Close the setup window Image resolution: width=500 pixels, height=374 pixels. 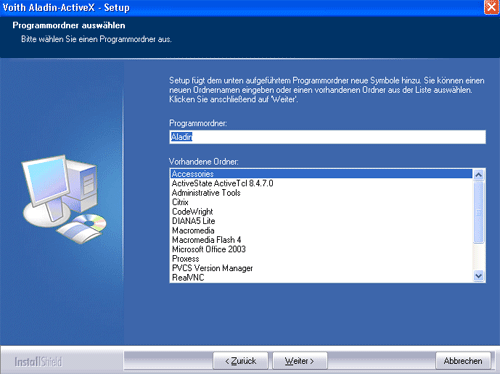[491, 7]
